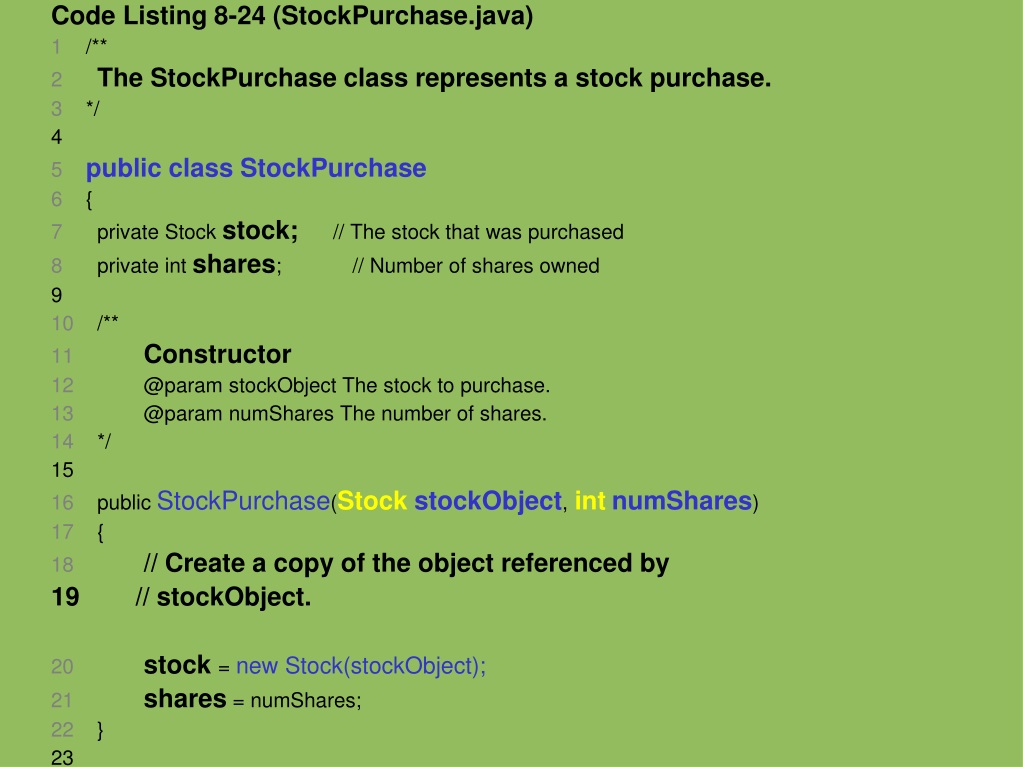The image size is (1023, 767).
Task: Click the 'public class StockPurchase' declaration
Action: [x=256, y=168]
